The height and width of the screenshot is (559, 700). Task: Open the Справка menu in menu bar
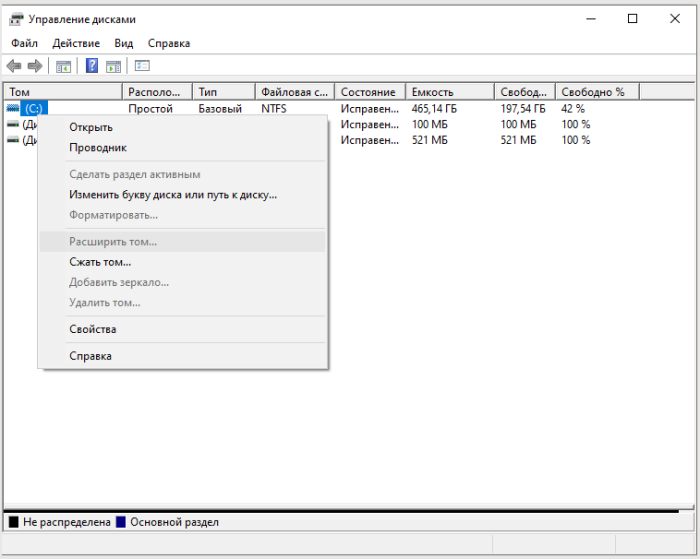(169, 43)
